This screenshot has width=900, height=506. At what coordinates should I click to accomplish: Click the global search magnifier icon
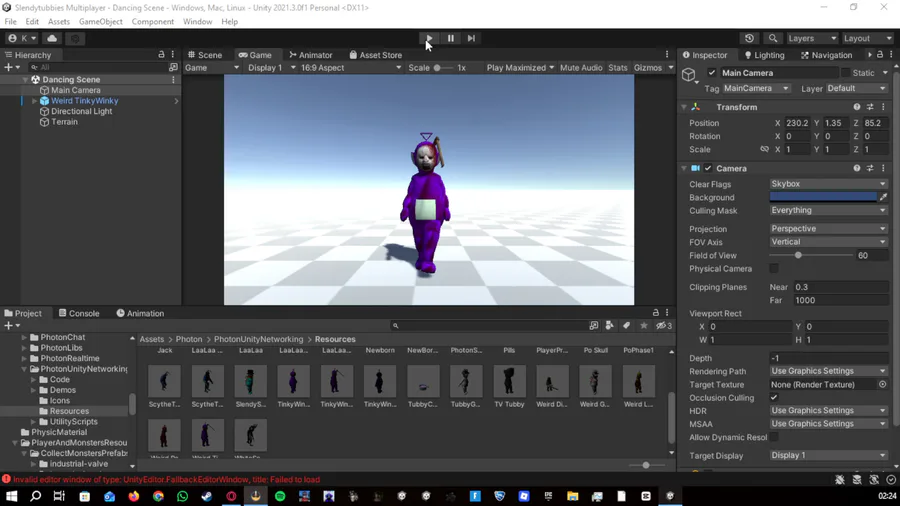pyautogui.click(x=773, y=38)
